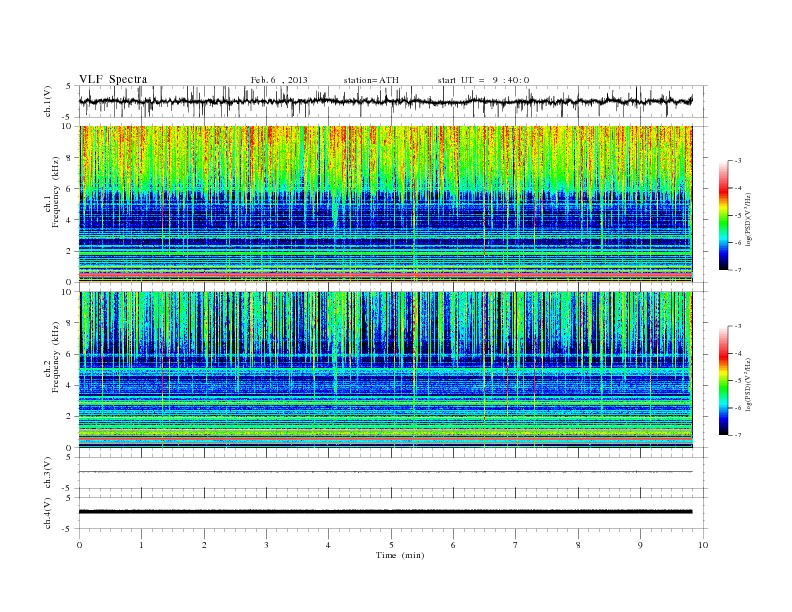The height and width of the screenshot is (612, 792).
Task: Click the "VLF Spectra" title text
Action: coord(113,79)
